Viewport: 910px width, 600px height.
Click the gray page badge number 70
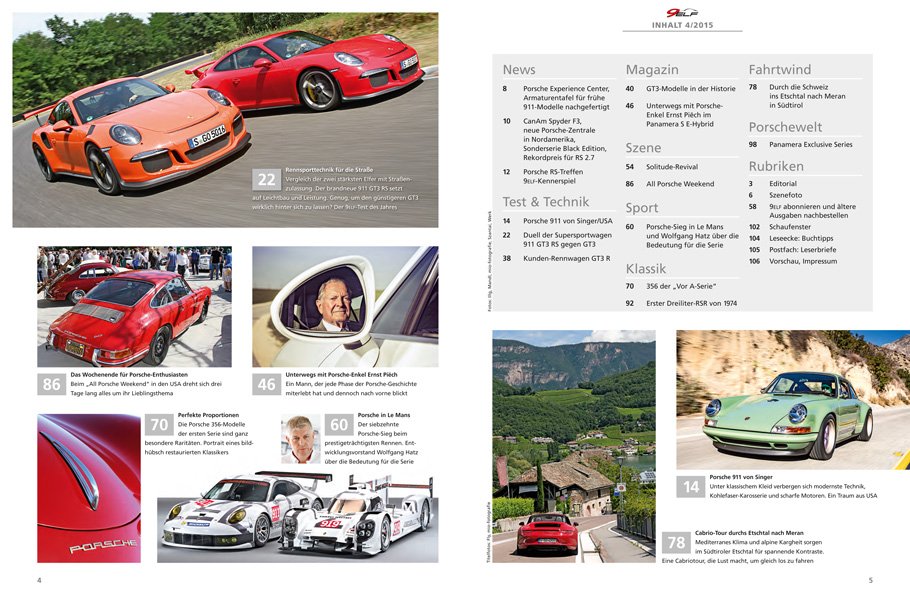coord(159,426)
